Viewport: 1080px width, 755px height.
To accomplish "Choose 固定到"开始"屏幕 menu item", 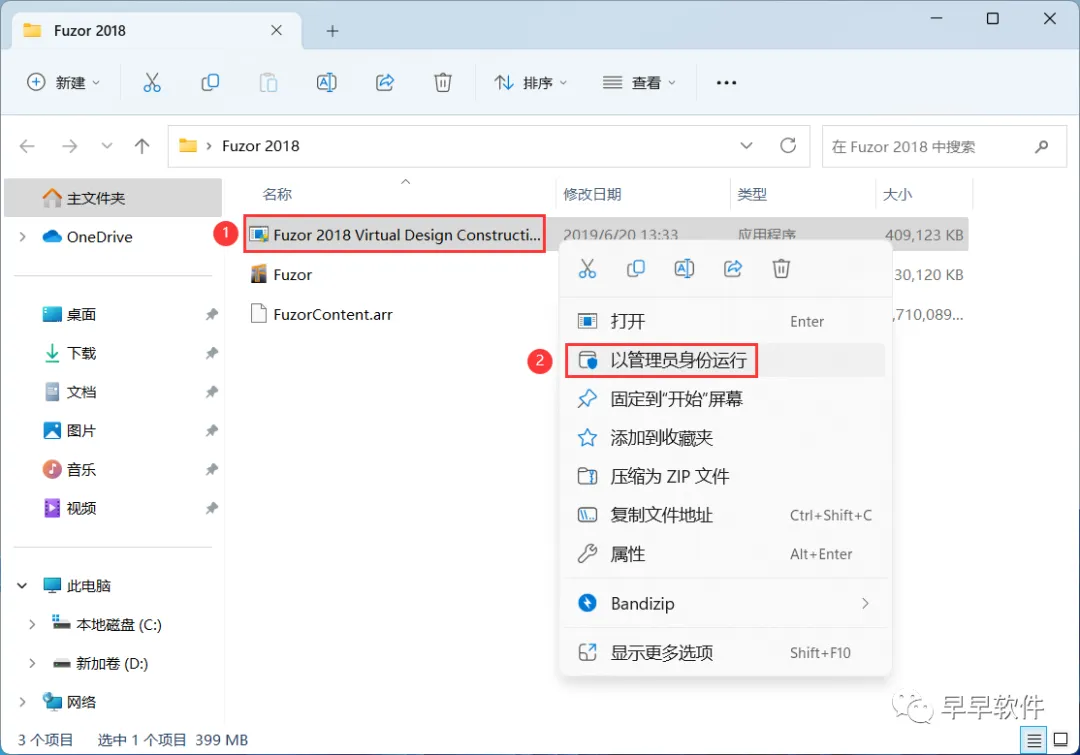I will coord(725,399).
